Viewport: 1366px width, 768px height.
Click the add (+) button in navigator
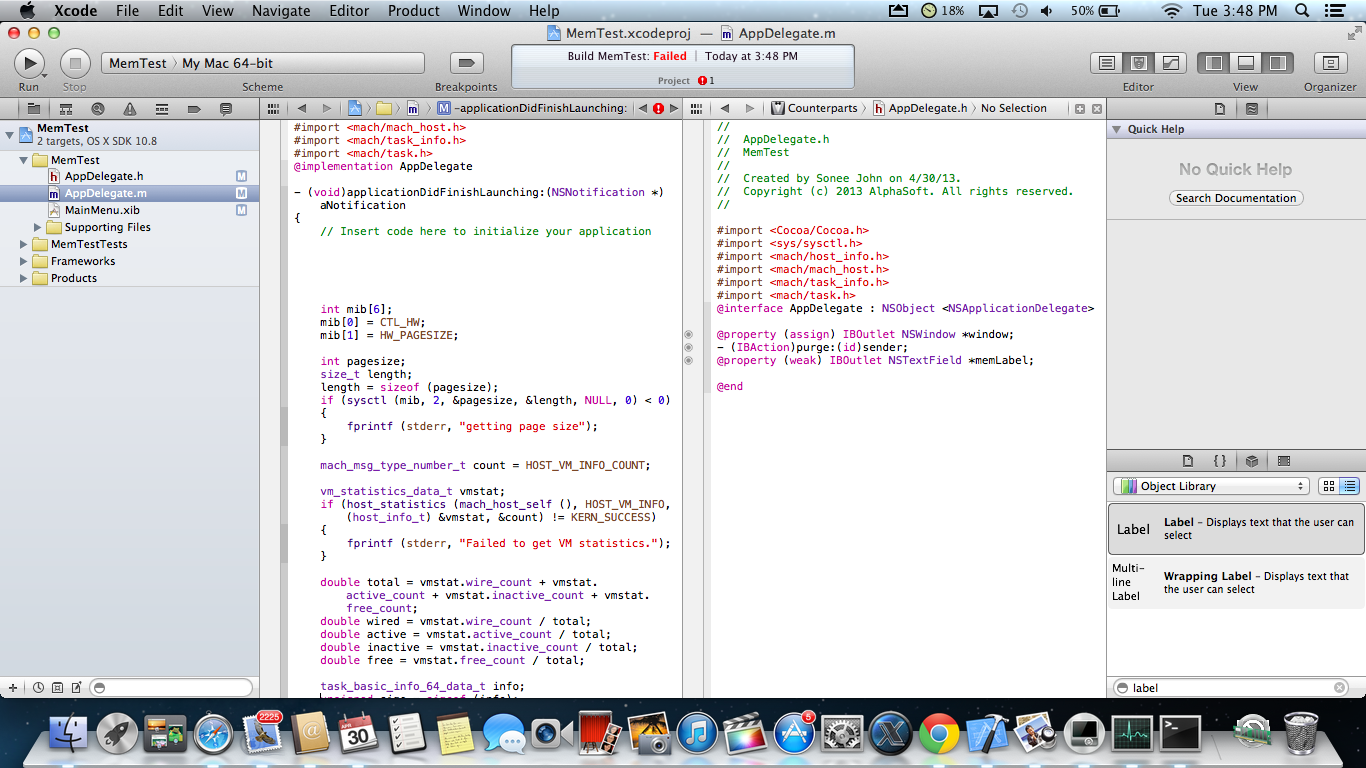(x=13, y=688)
